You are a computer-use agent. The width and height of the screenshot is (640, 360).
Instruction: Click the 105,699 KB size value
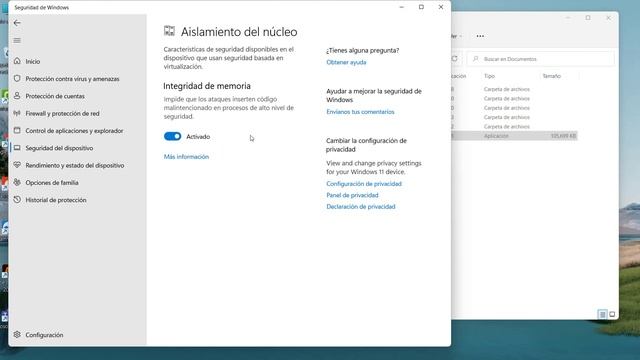coord(563,136)
